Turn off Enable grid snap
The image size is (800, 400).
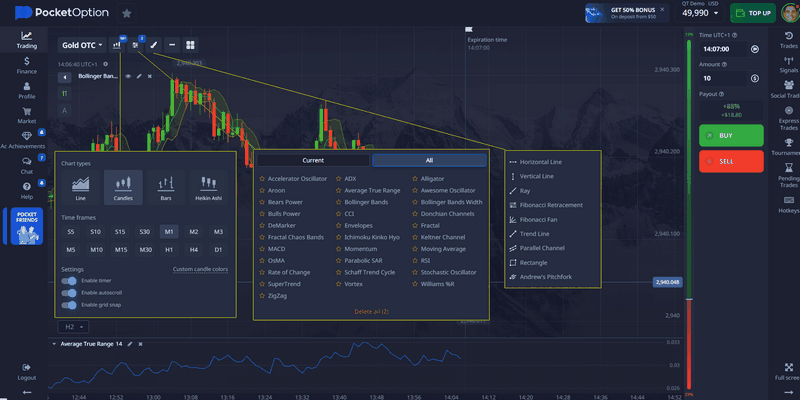pos(69,306)
